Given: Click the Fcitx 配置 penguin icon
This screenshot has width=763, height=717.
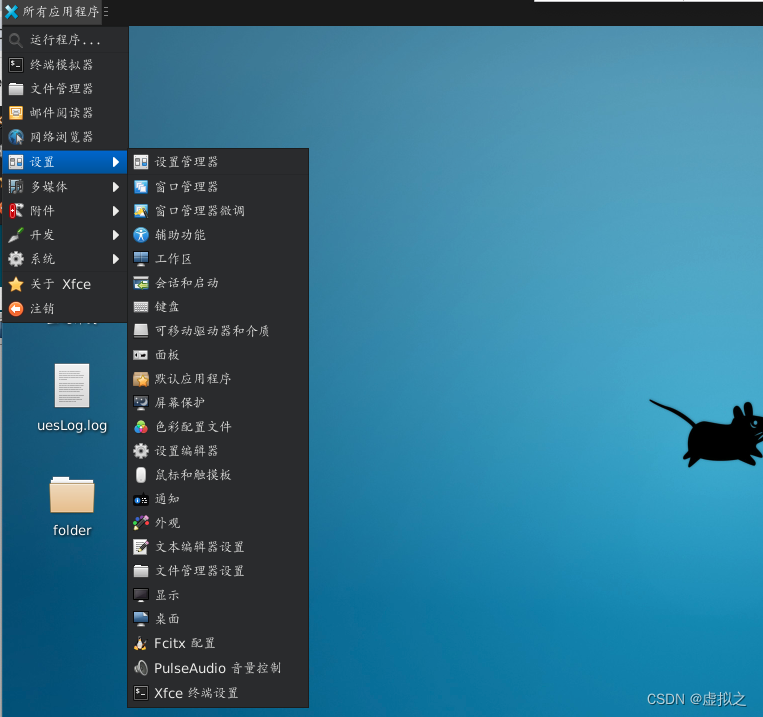Looking at the screenshot, I should (141, 643).
